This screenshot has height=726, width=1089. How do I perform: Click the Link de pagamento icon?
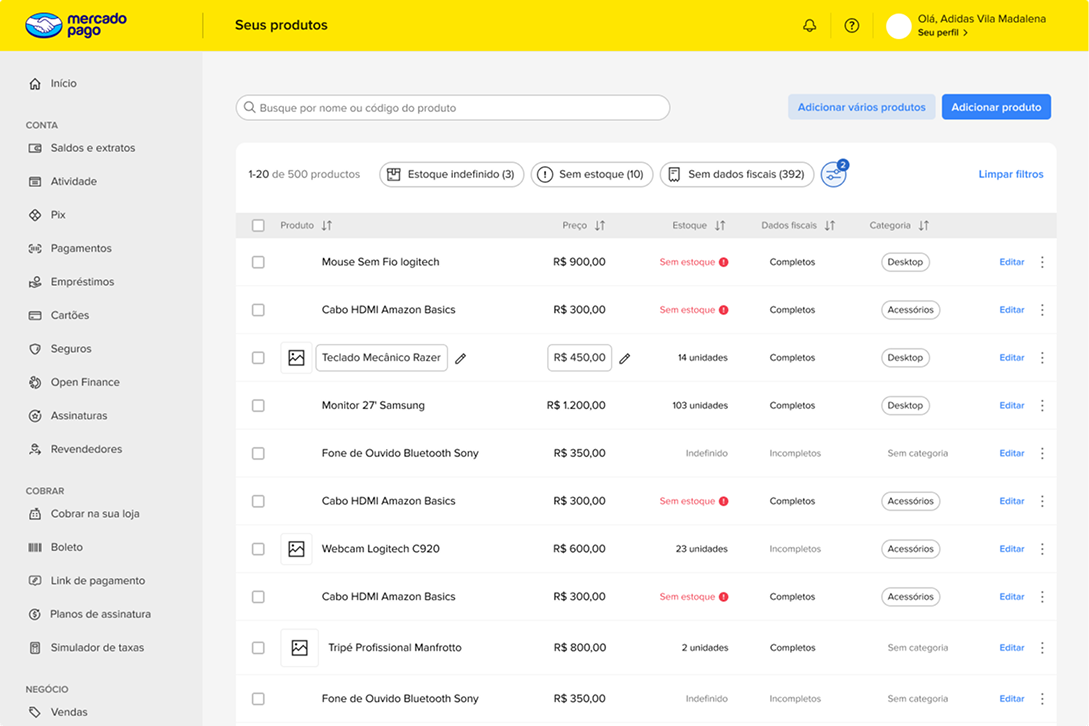(x=35, y=581)
